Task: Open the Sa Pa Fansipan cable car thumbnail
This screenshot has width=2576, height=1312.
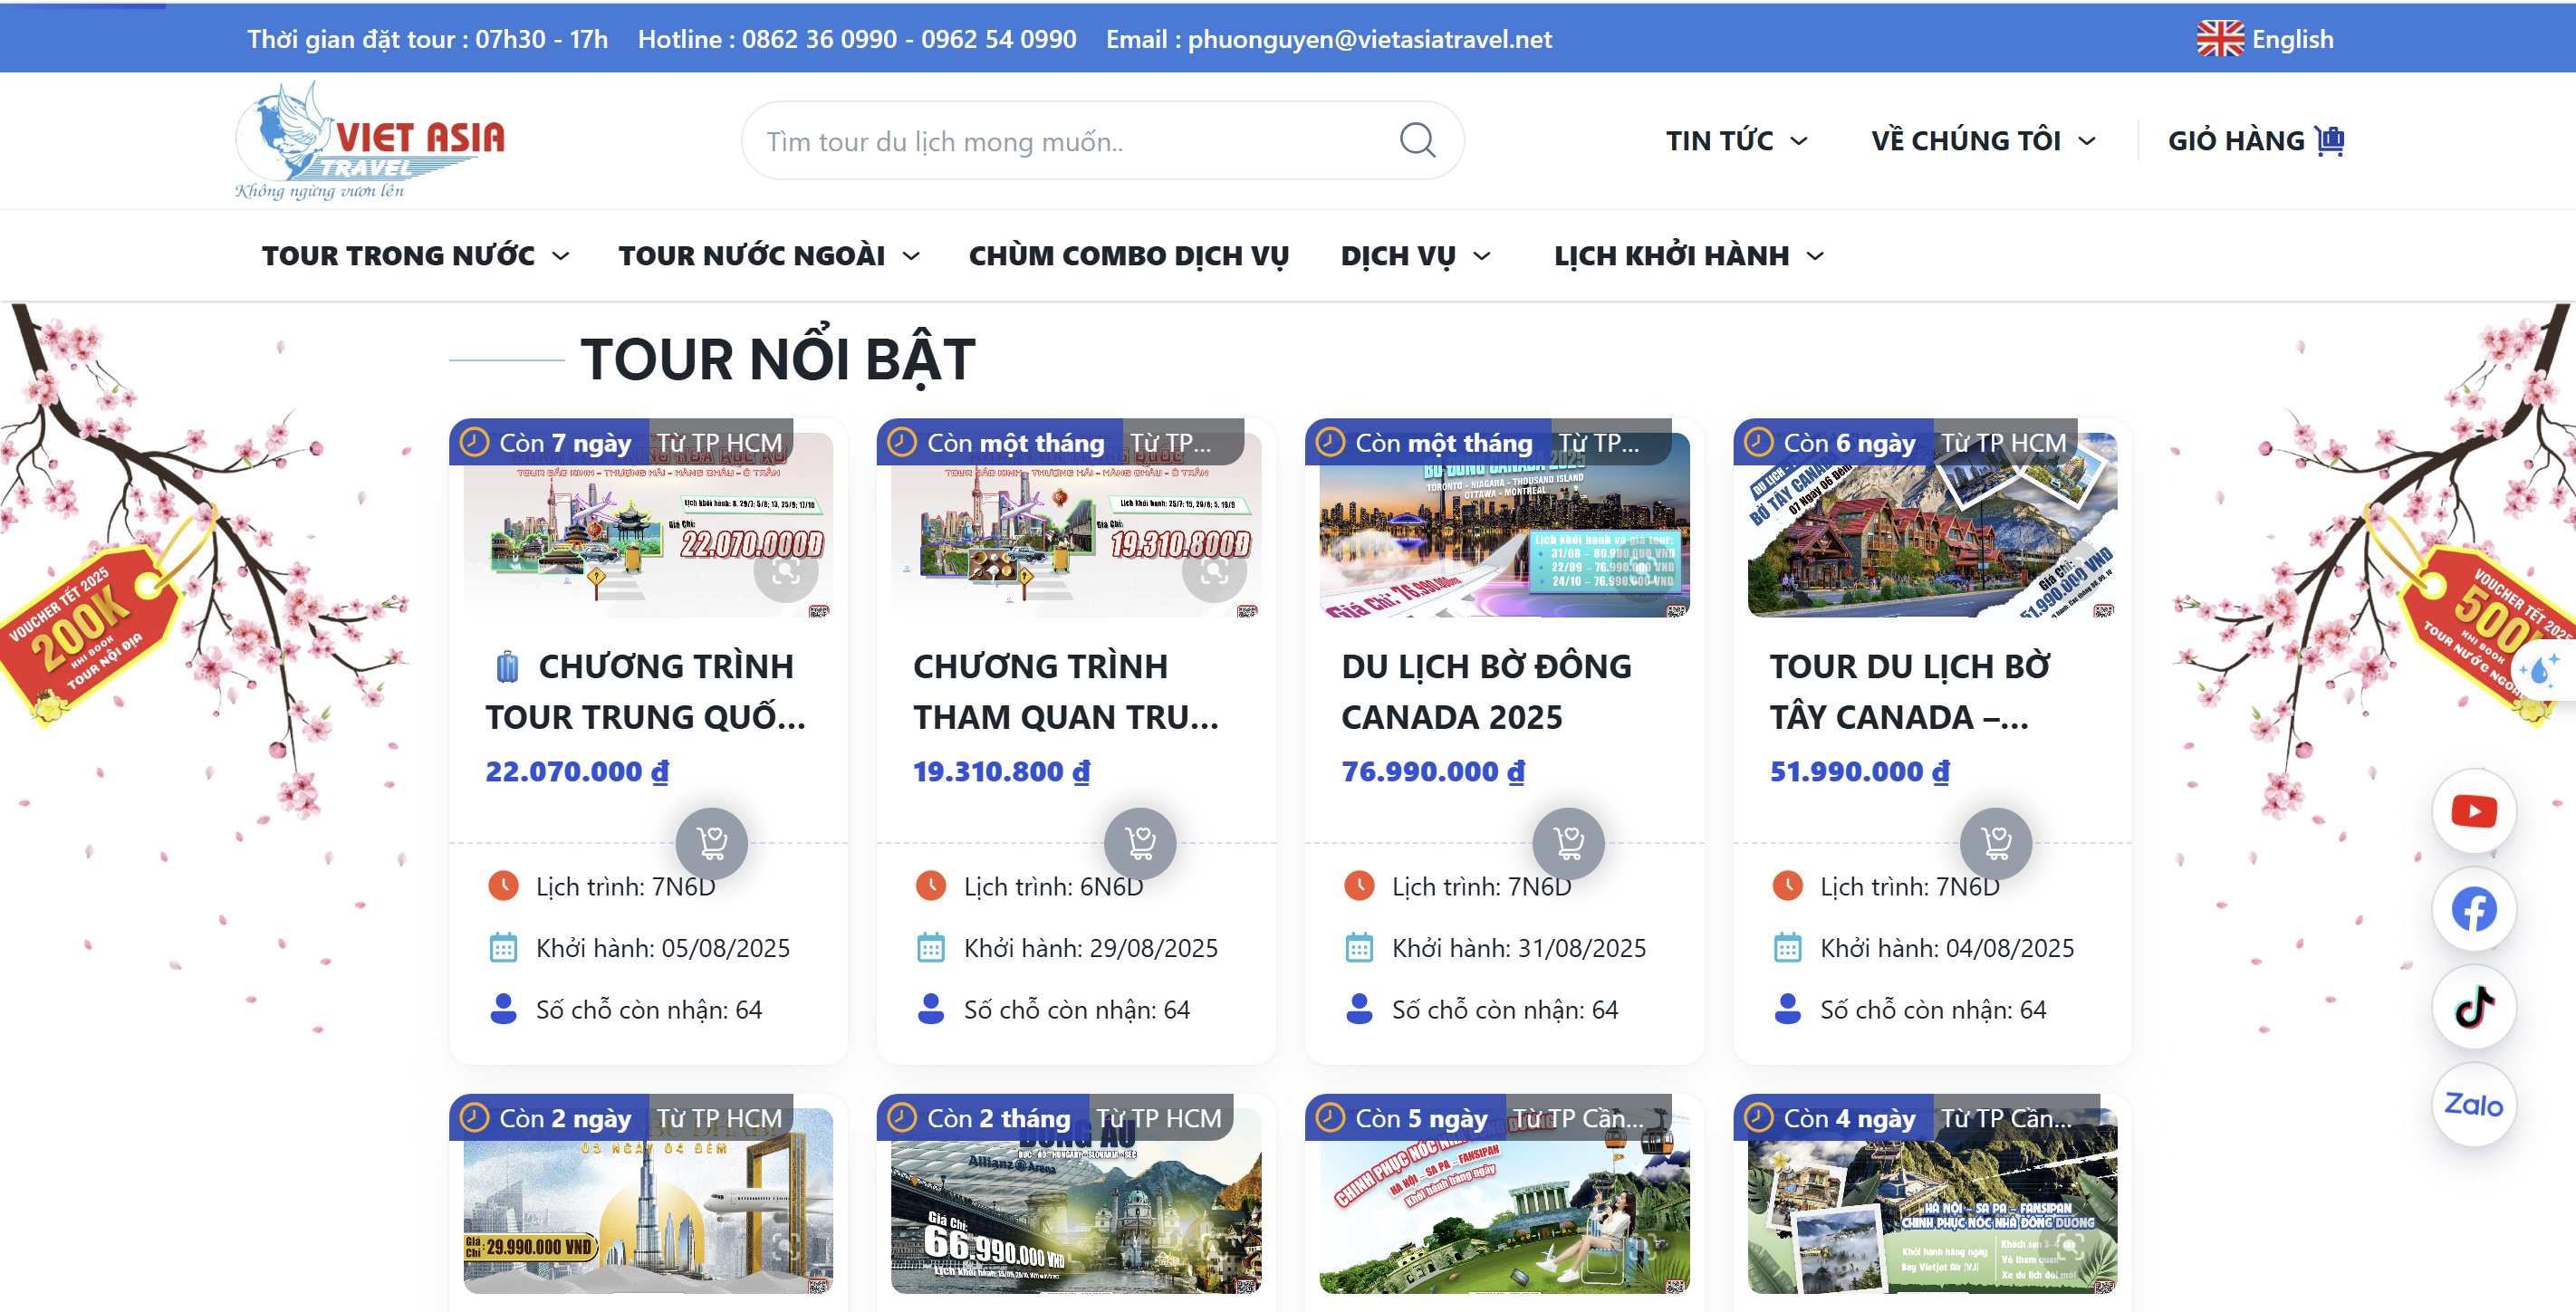Action: click(1505, 1200)
